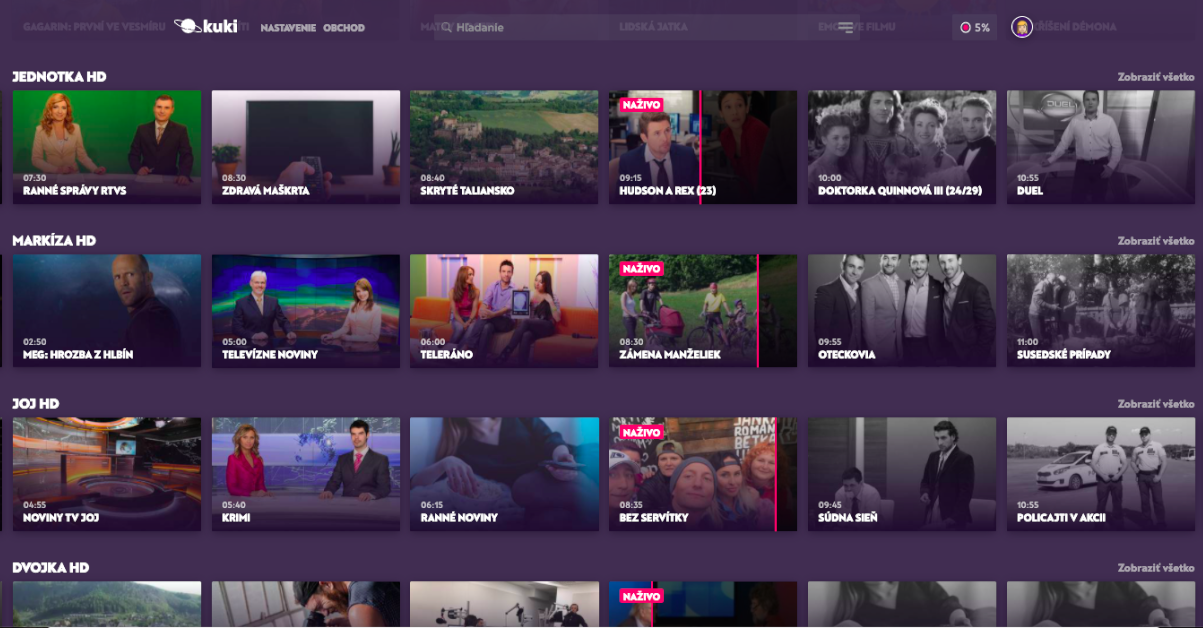Open the Nastavenie menu
The image size is (1203, 628).
pos(289,28)
